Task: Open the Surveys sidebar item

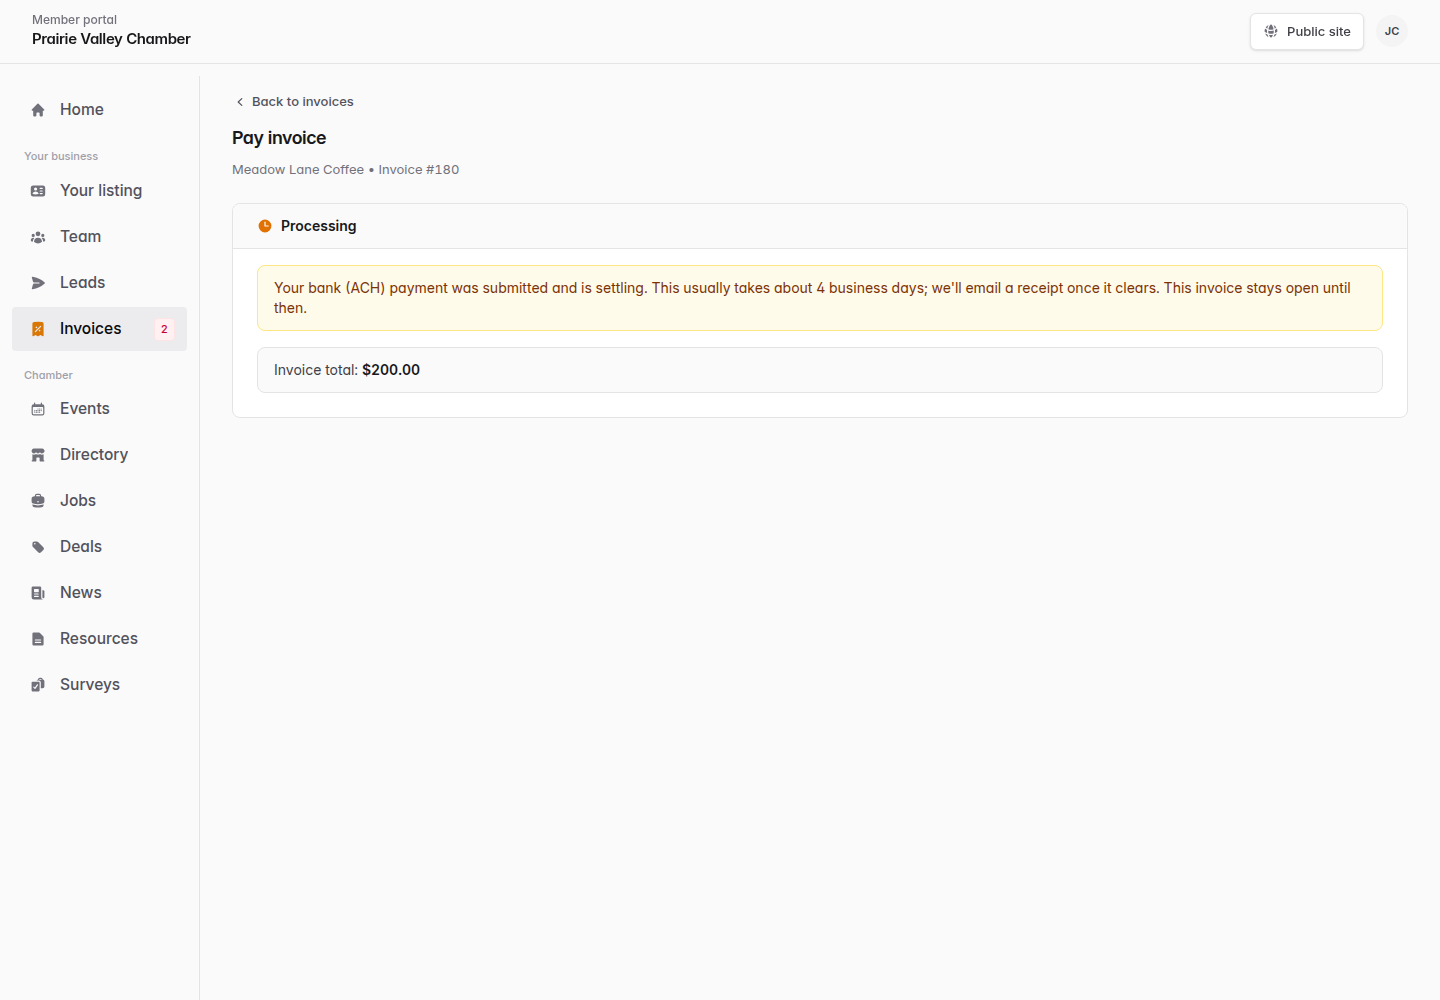Action: 99,685
